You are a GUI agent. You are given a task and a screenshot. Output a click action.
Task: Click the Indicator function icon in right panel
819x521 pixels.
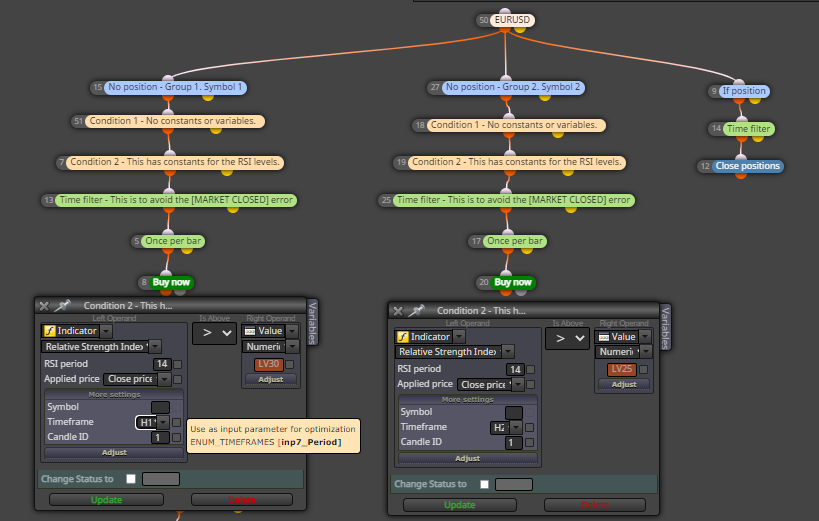tap(403, 337)
